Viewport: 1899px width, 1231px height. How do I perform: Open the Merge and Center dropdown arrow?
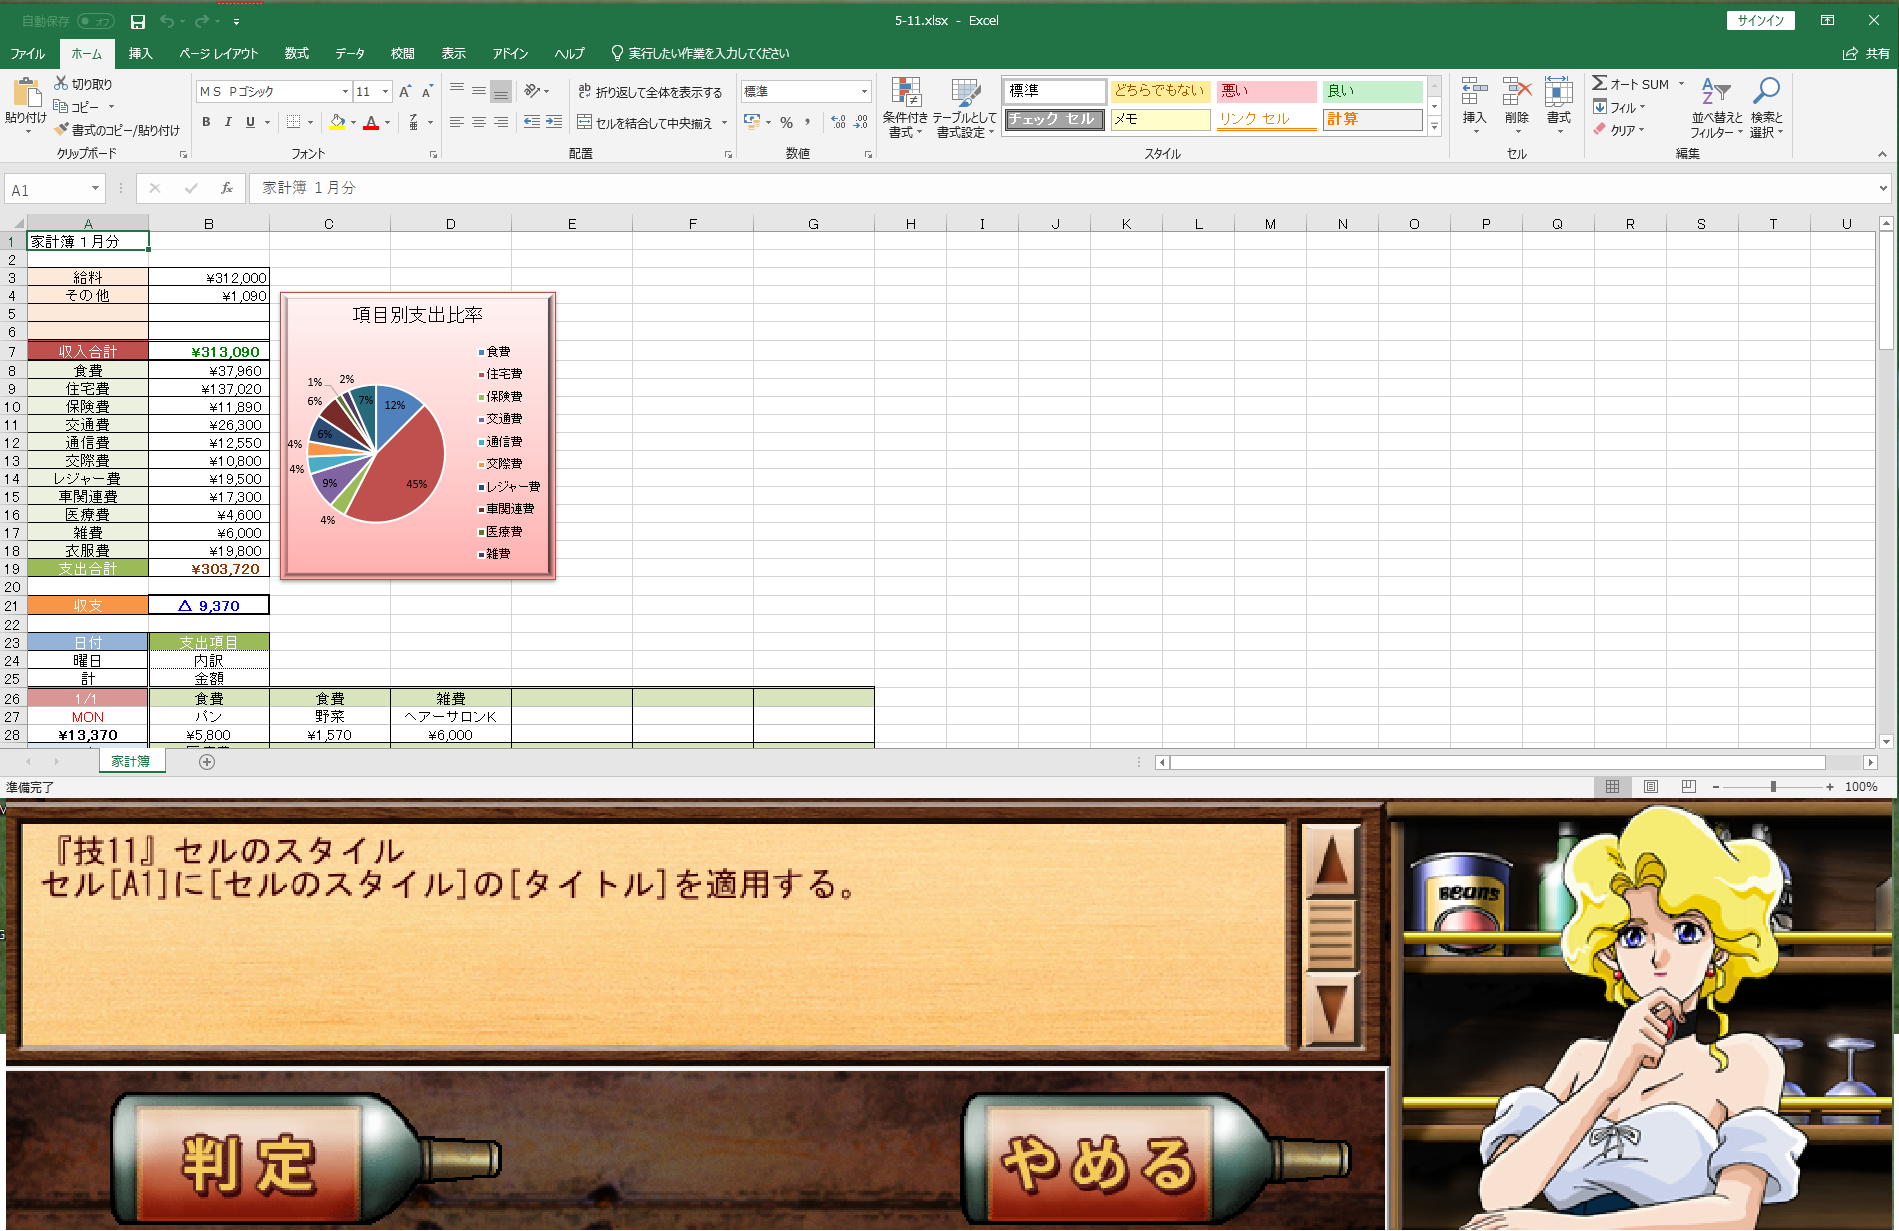(x=724, y=123)
